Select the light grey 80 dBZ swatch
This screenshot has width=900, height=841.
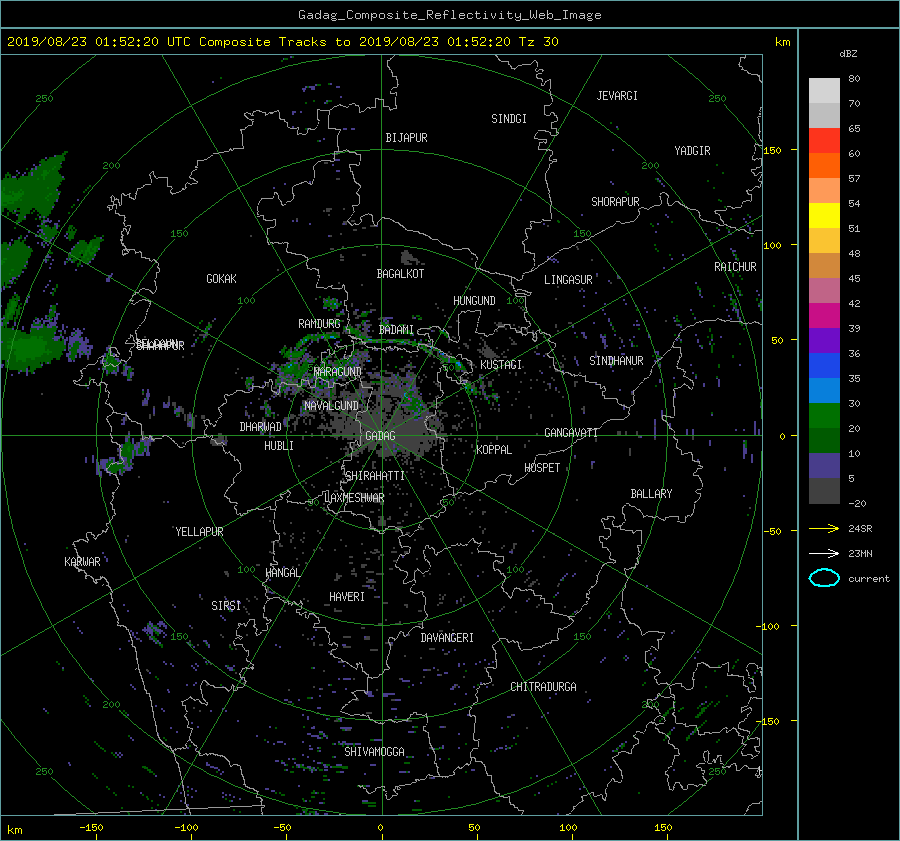[x=824, y=90]
